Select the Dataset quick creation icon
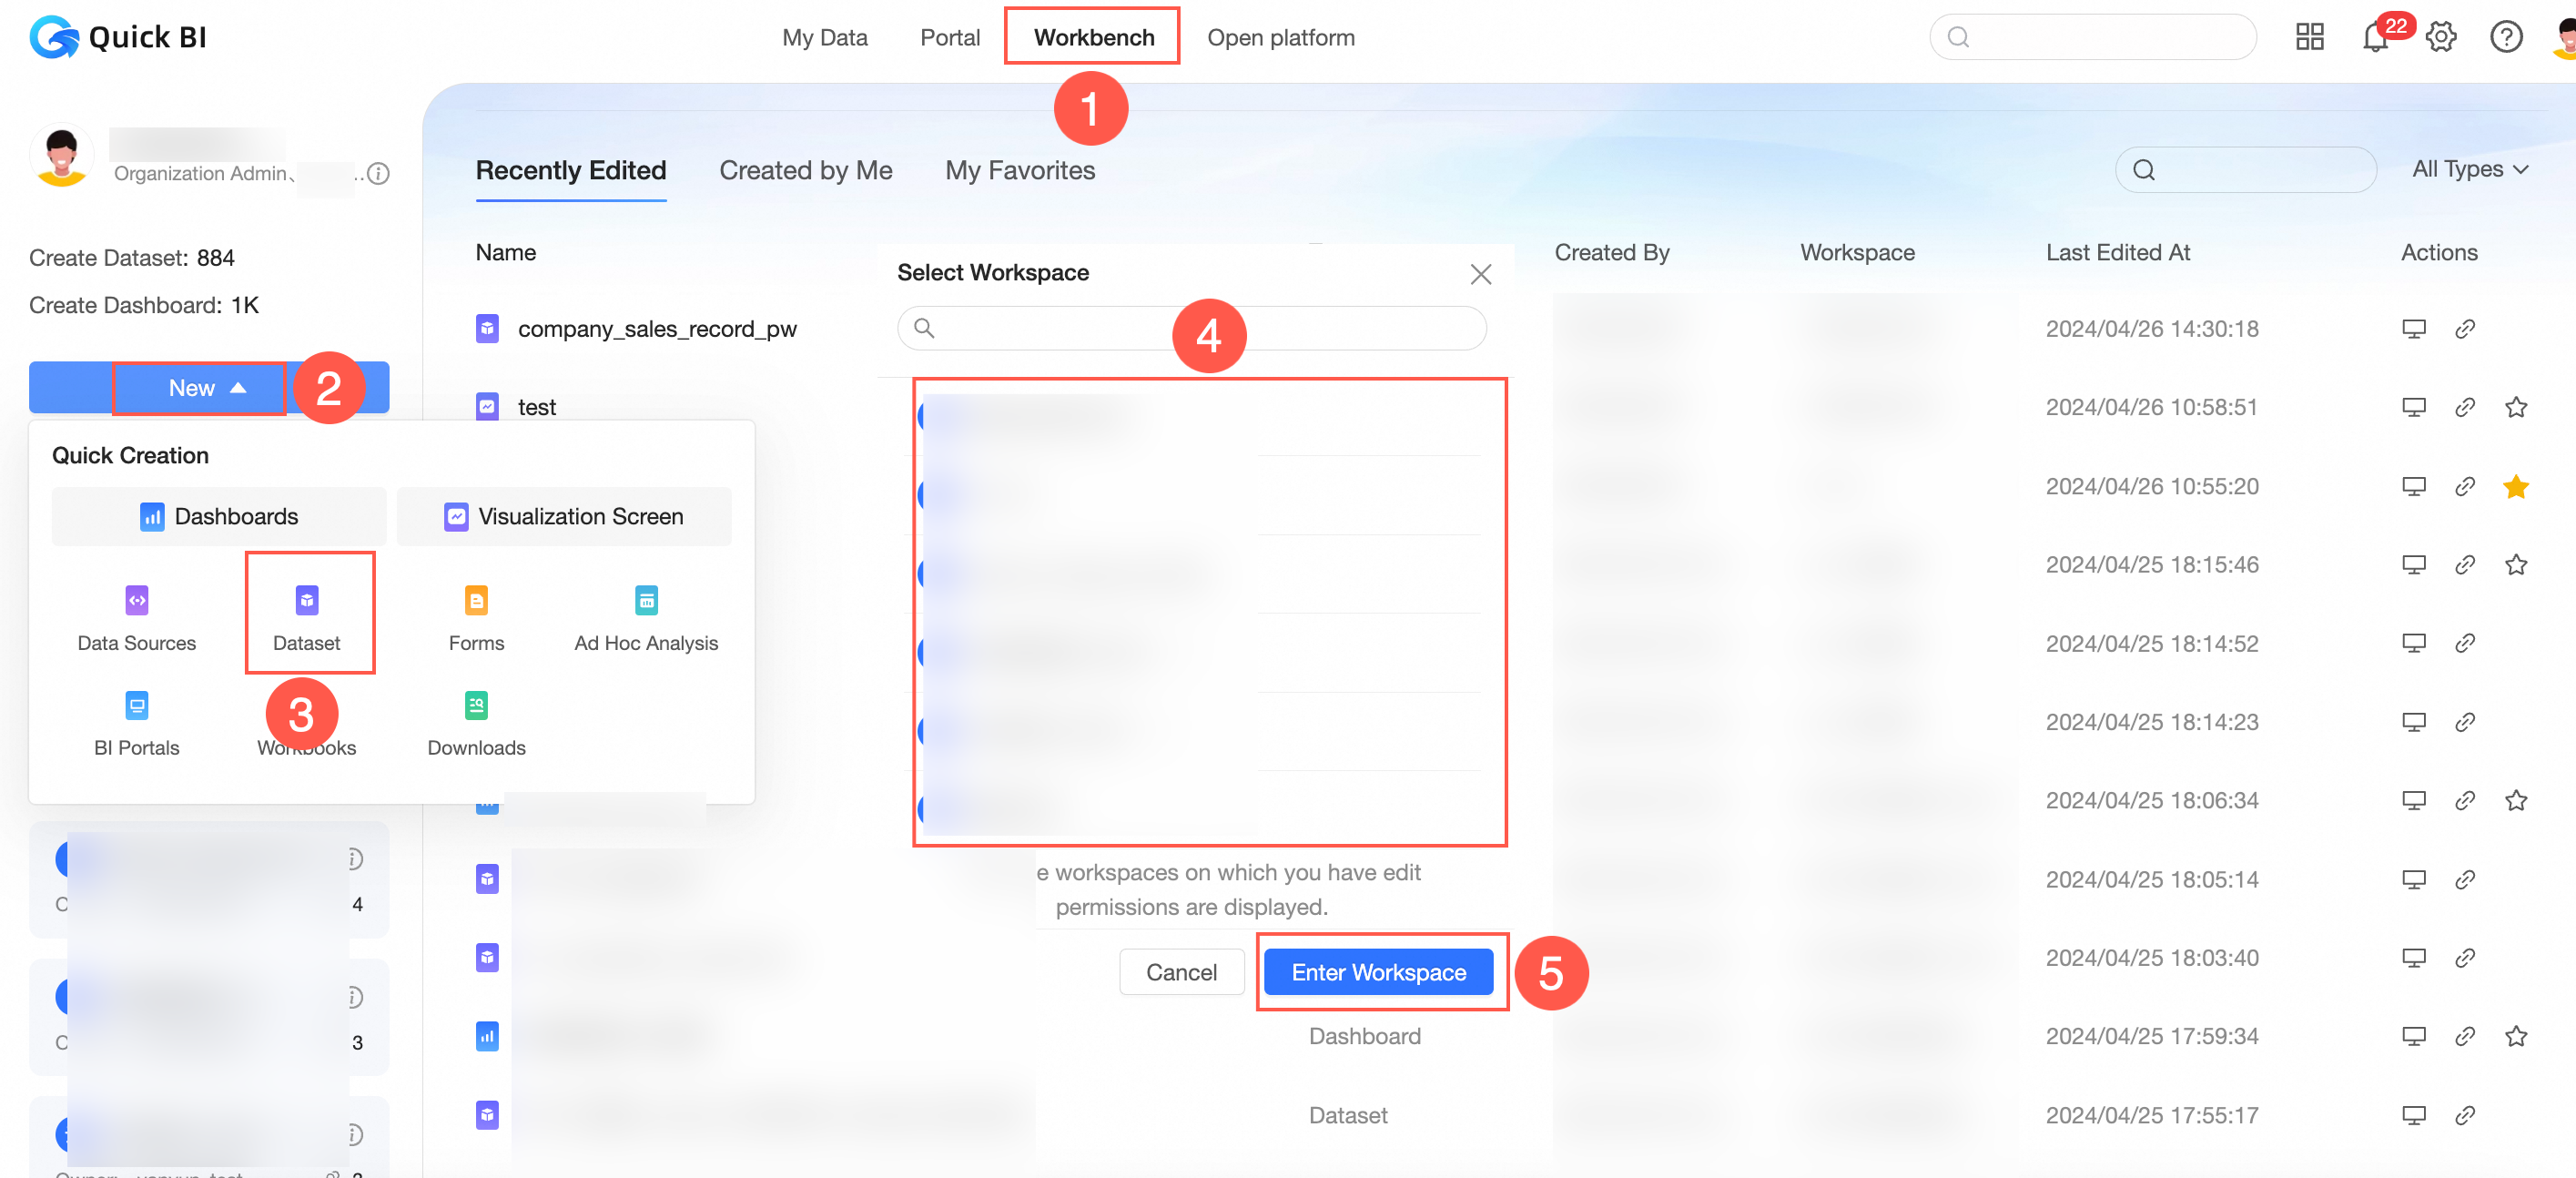The height and width of the screenshot is (1178, 2576). 307,601
